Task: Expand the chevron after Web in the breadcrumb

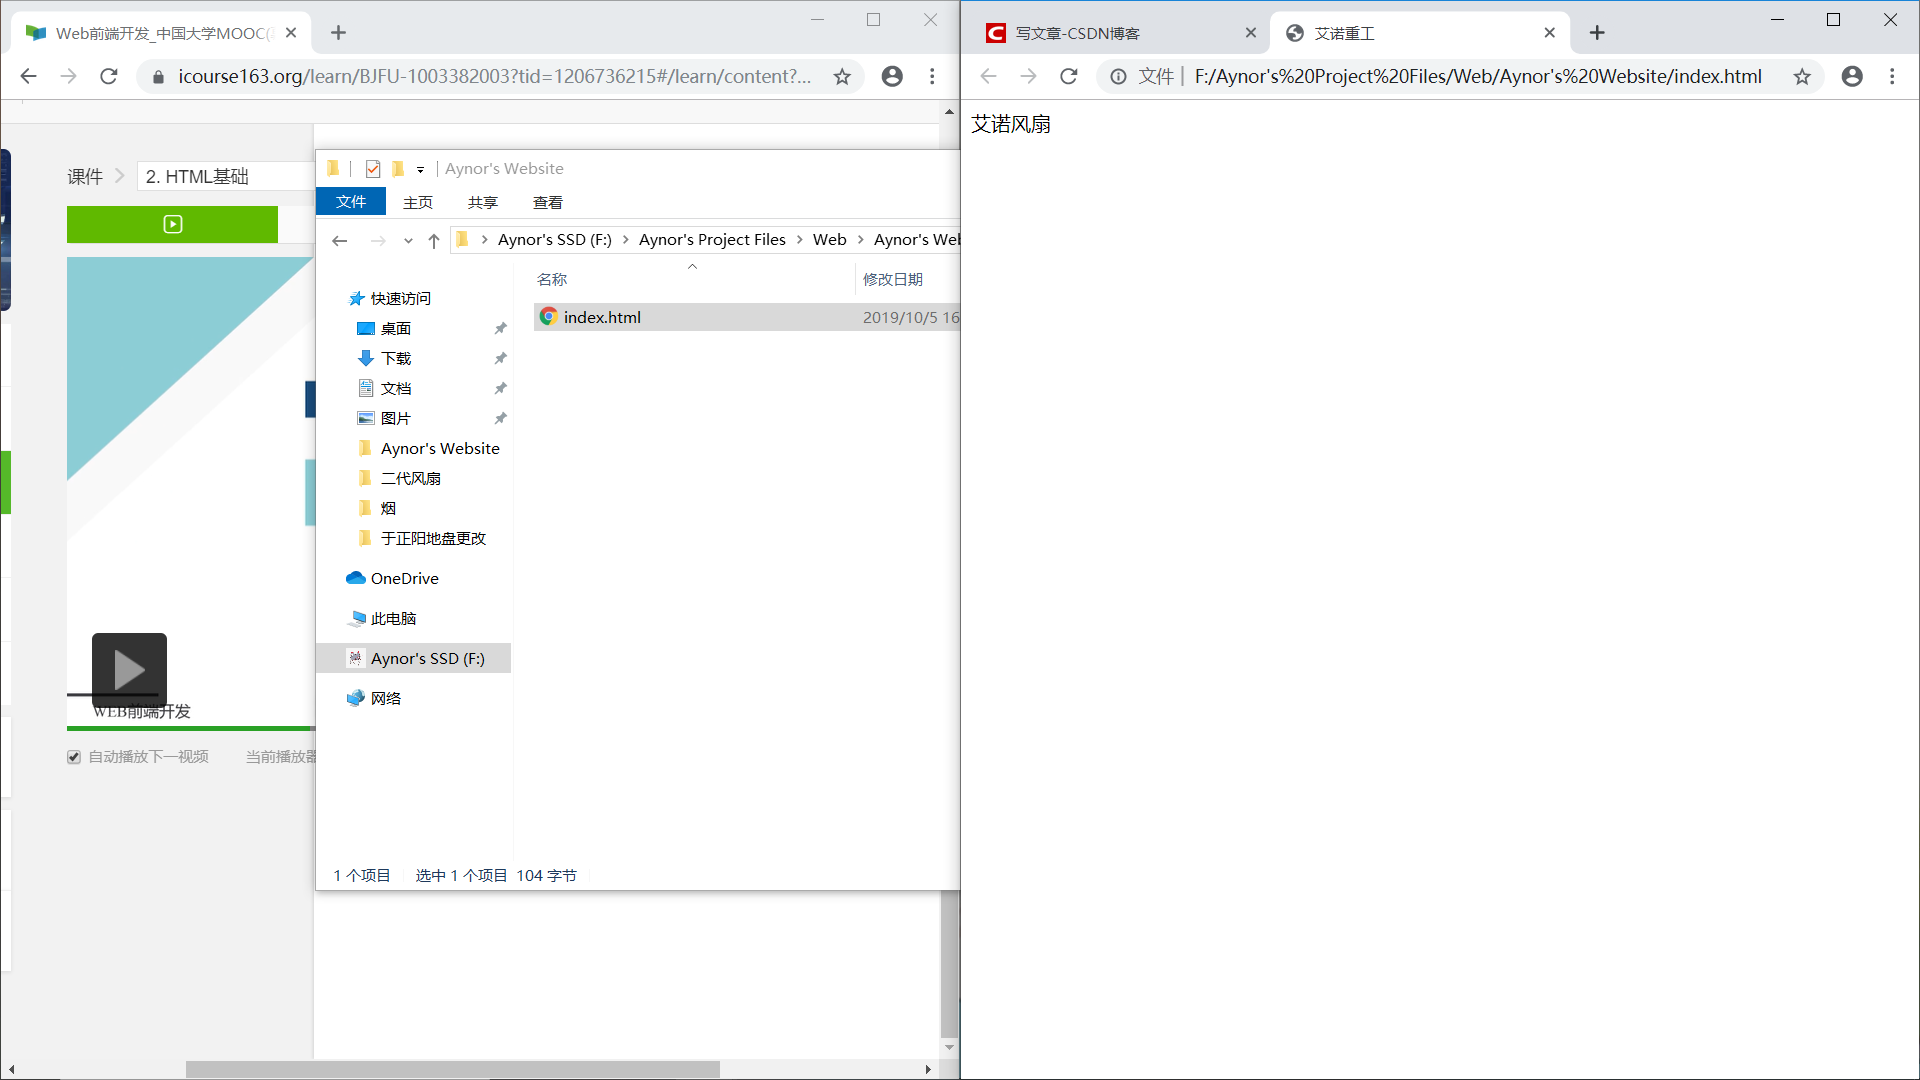Action: pos(861,240)
